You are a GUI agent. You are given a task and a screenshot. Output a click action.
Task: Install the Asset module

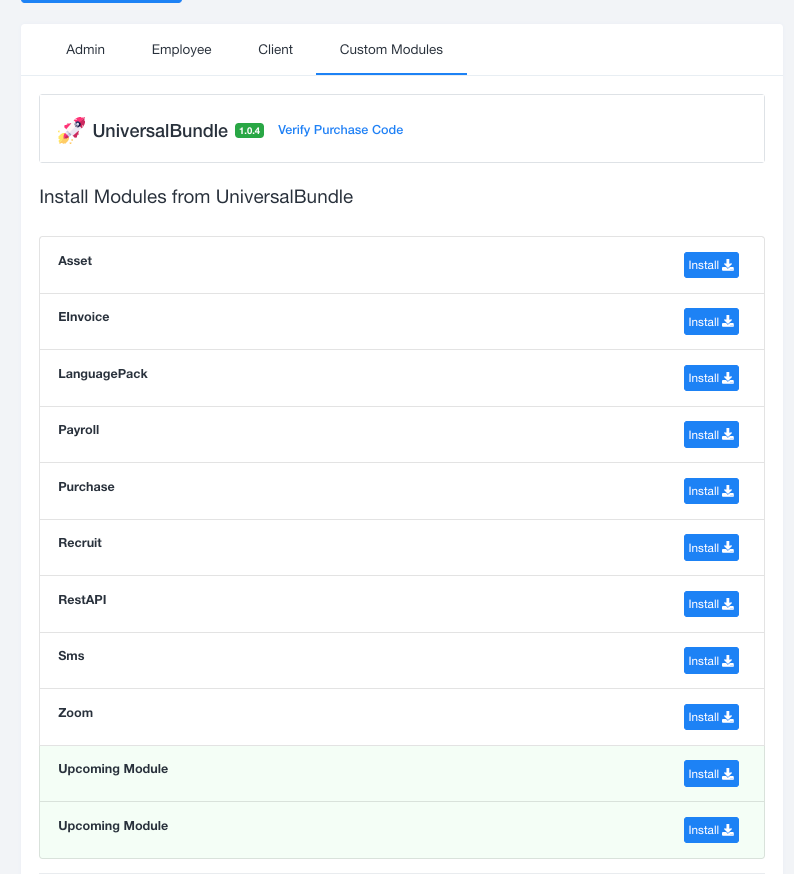click(x=711, y=265)
